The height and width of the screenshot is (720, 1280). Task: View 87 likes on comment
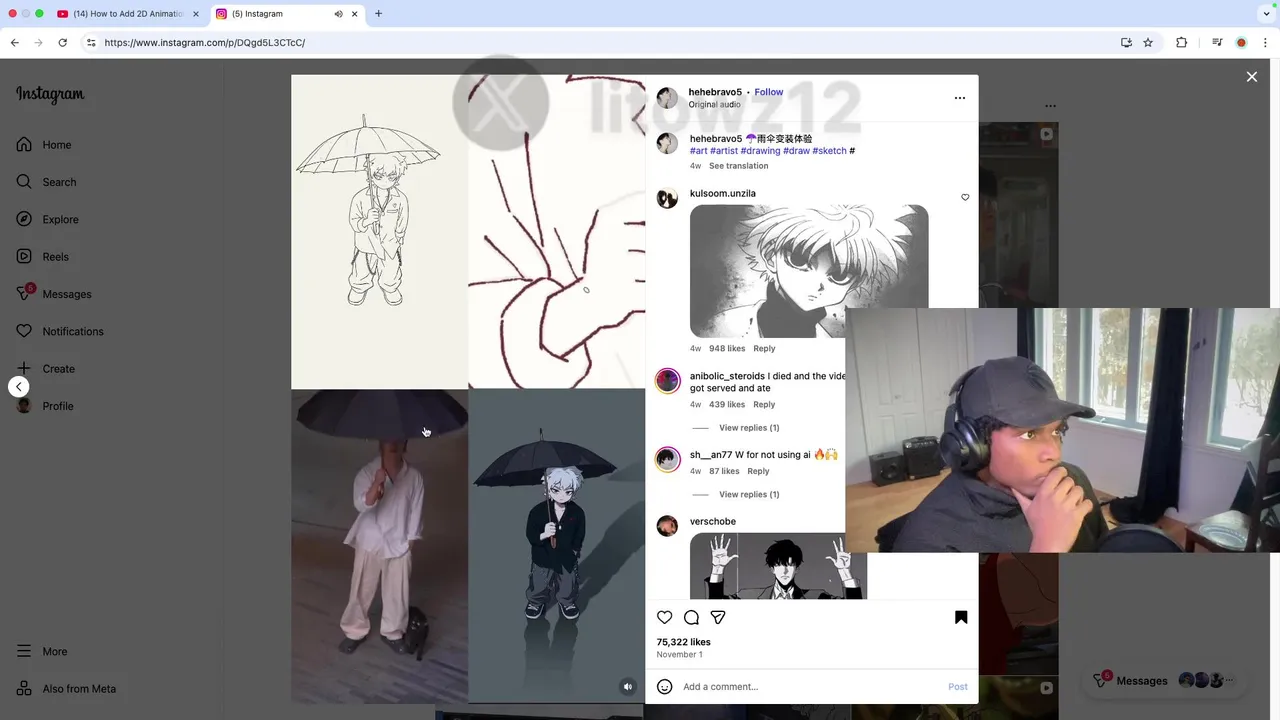pyautogui.click(x=724, y=471)
